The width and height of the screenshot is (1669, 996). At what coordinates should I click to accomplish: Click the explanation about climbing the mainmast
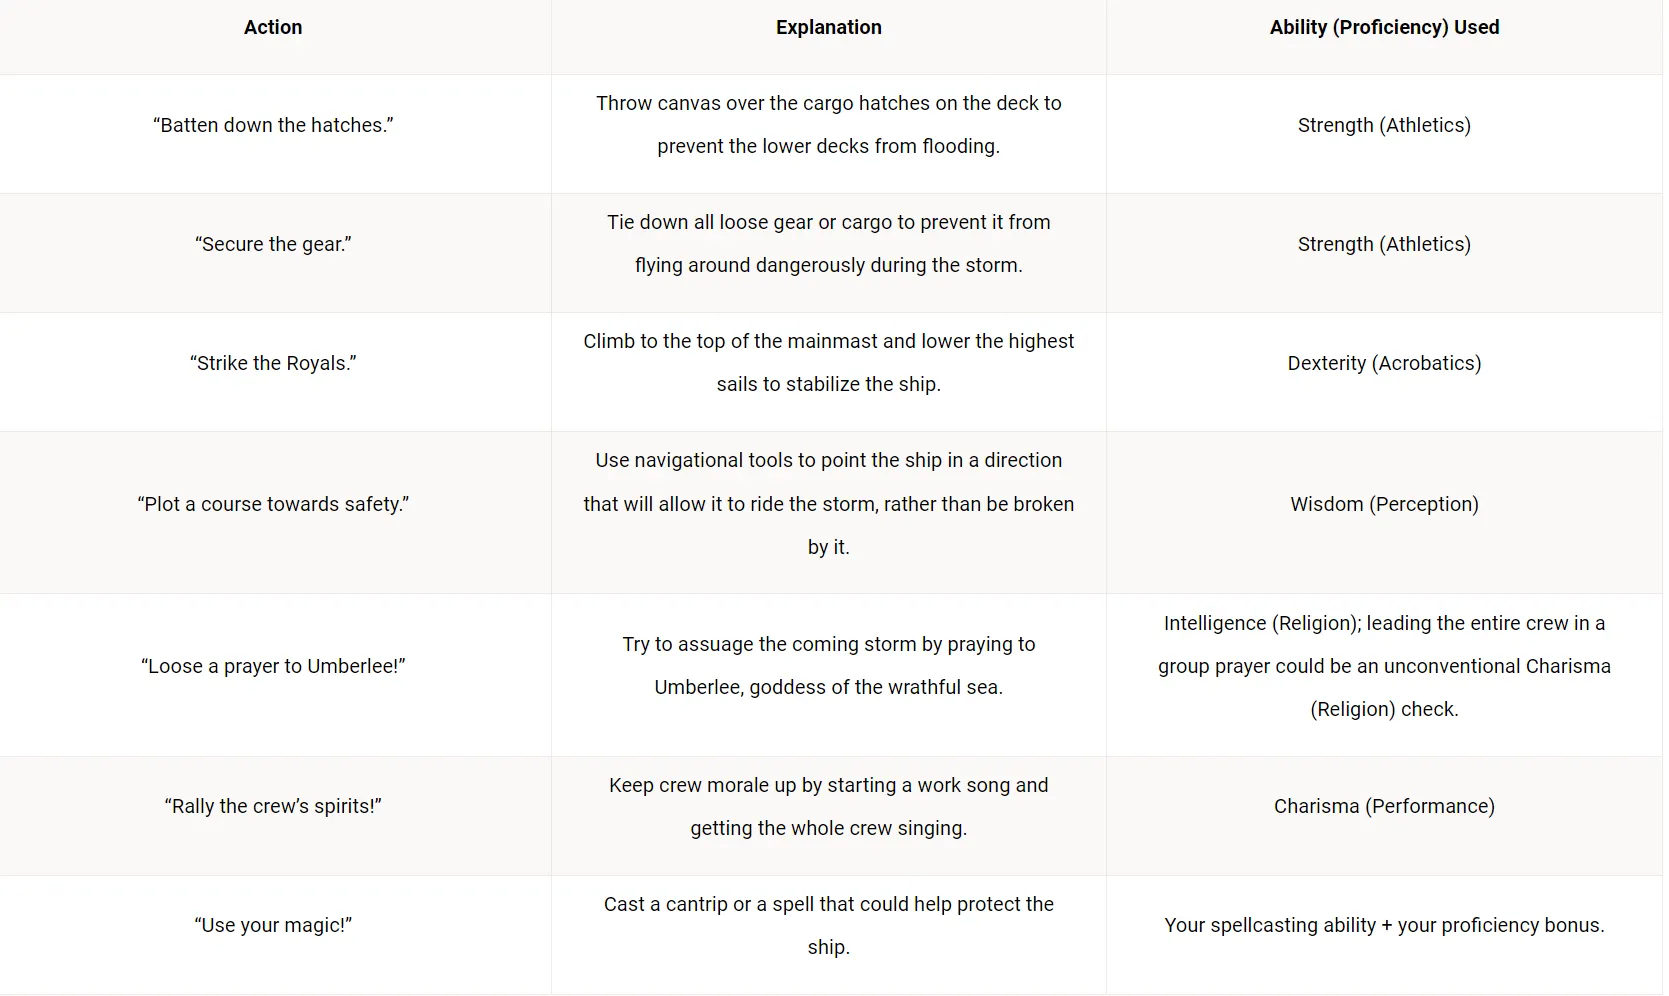pos(828,363)
